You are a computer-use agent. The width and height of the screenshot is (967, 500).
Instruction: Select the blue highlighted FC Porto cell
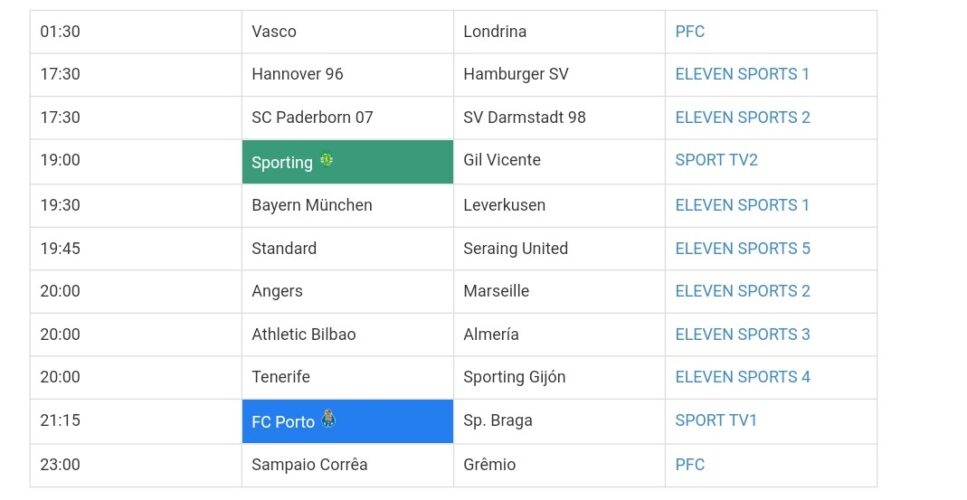pos(348,421)
